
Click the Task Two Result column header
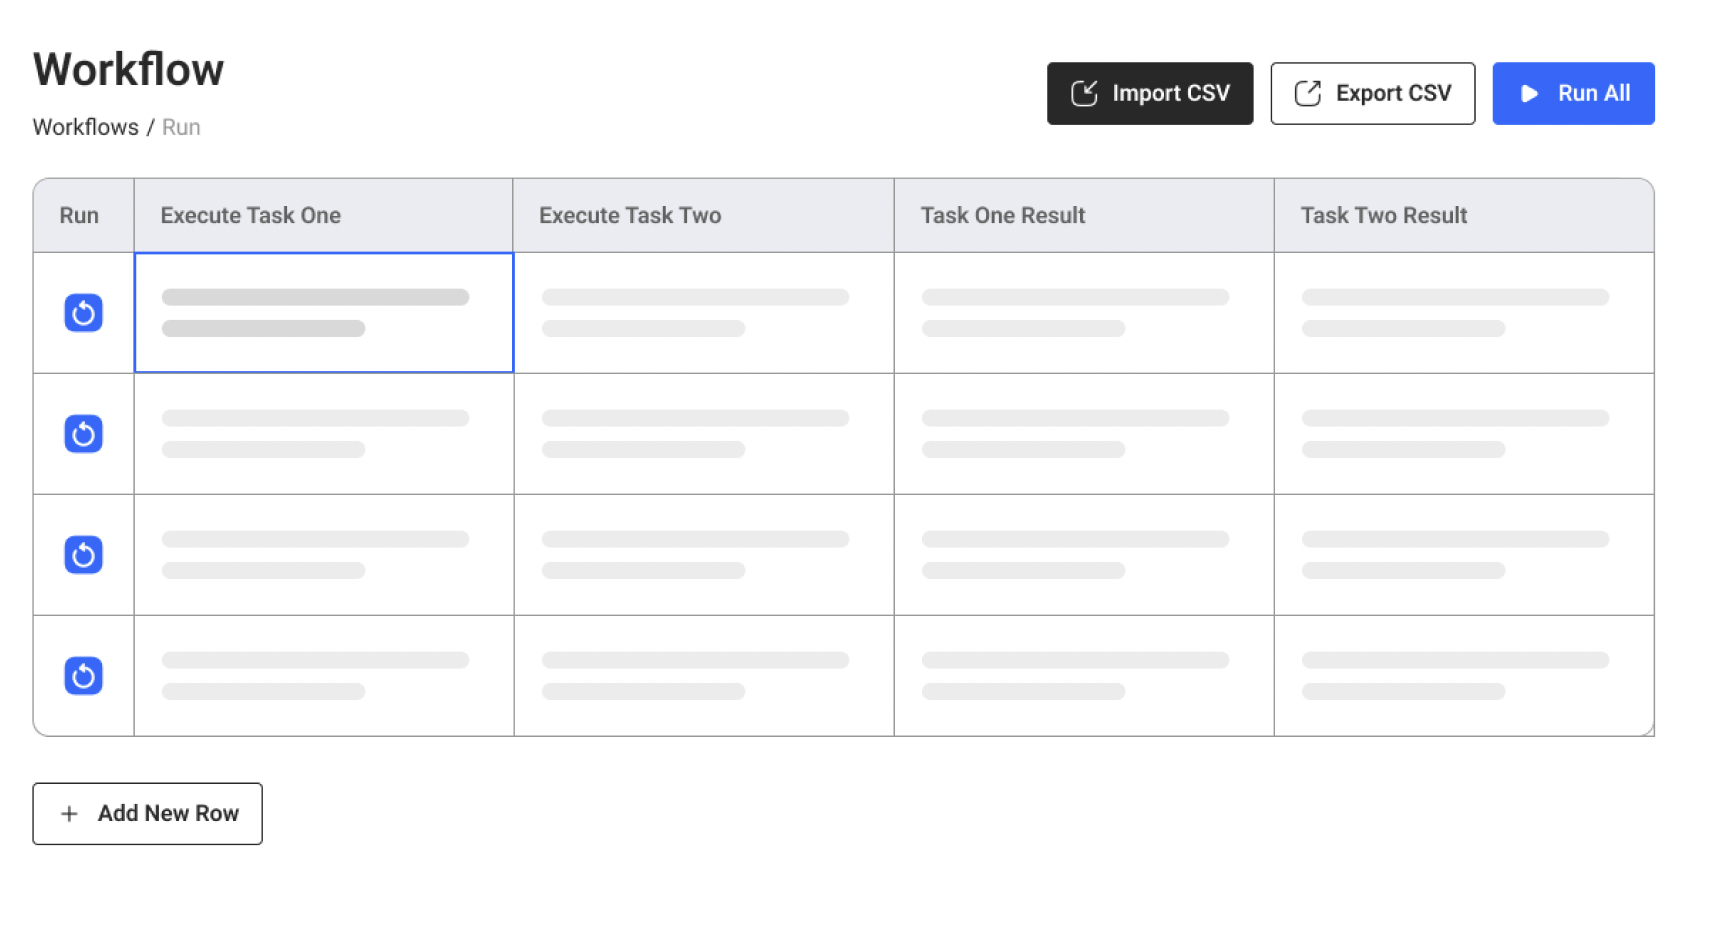1383,215
